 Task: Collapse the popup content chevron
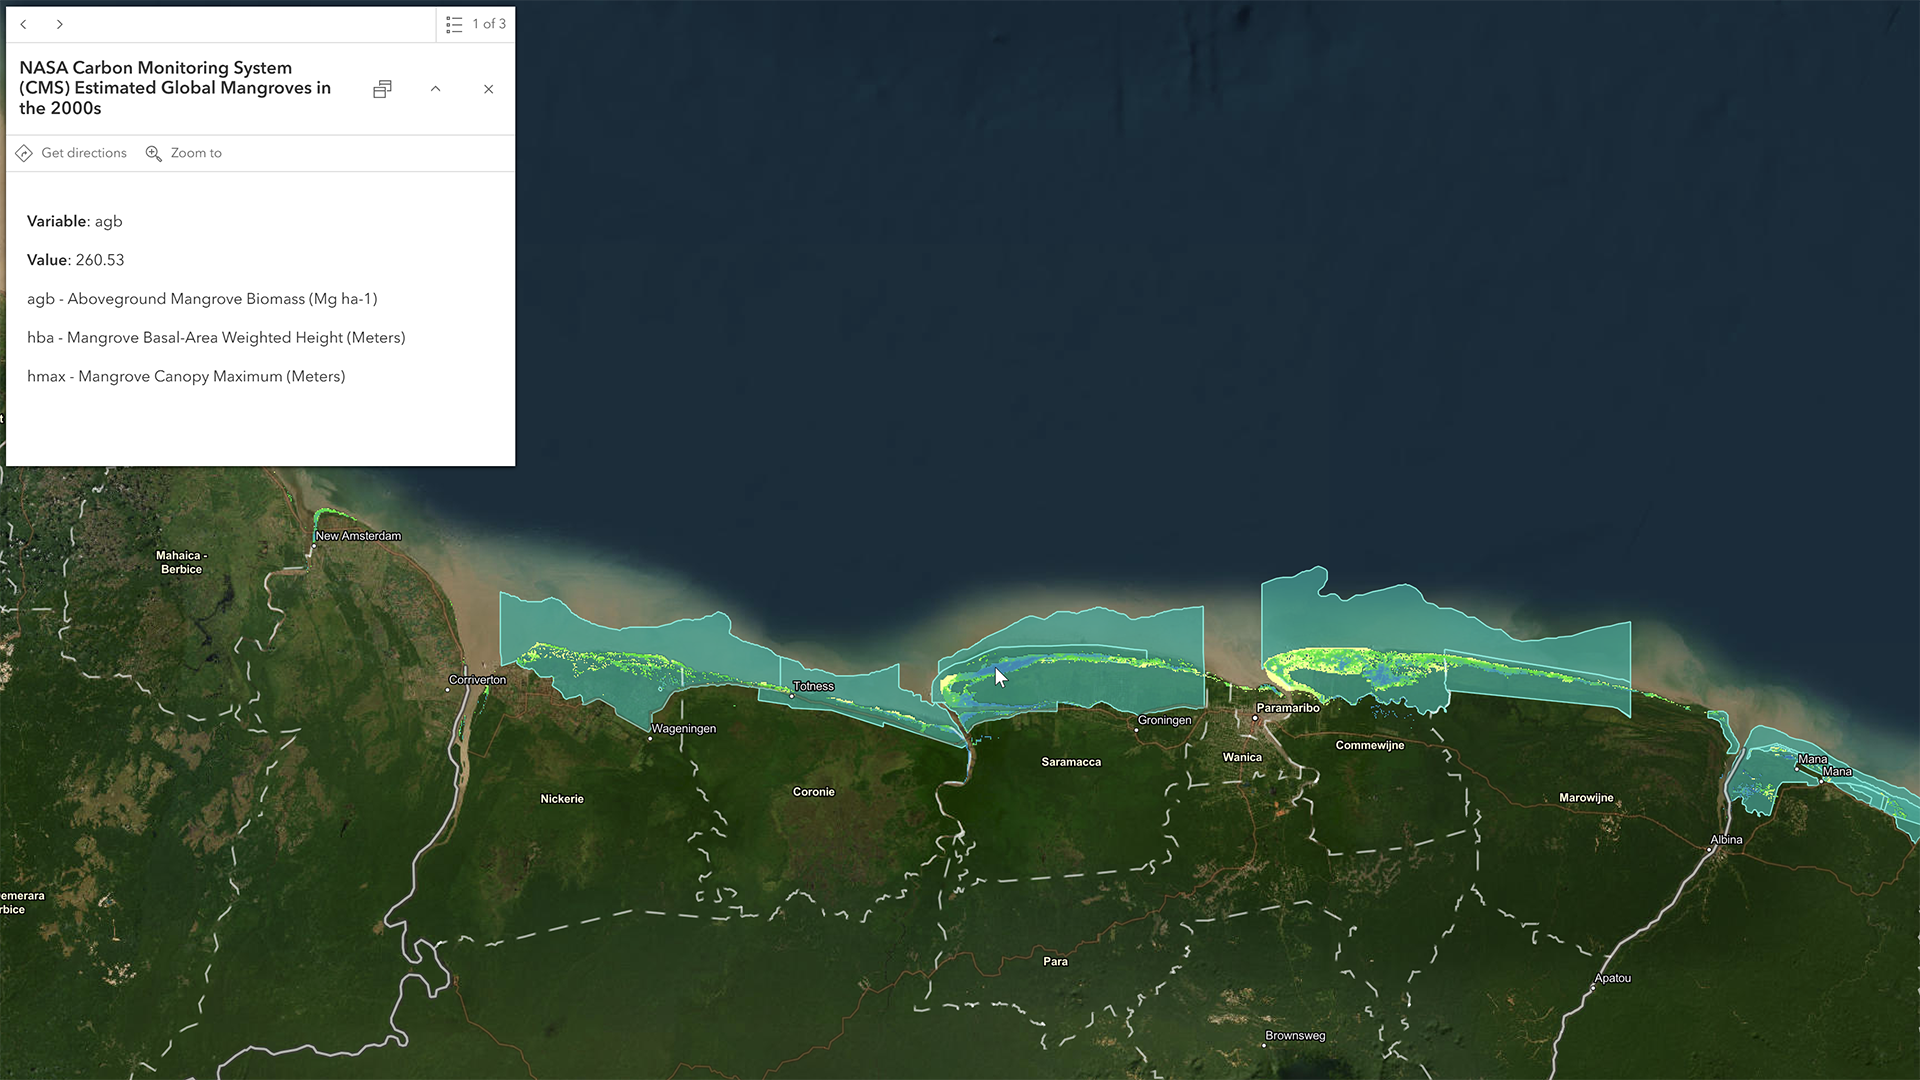click(x=435, y=89)
